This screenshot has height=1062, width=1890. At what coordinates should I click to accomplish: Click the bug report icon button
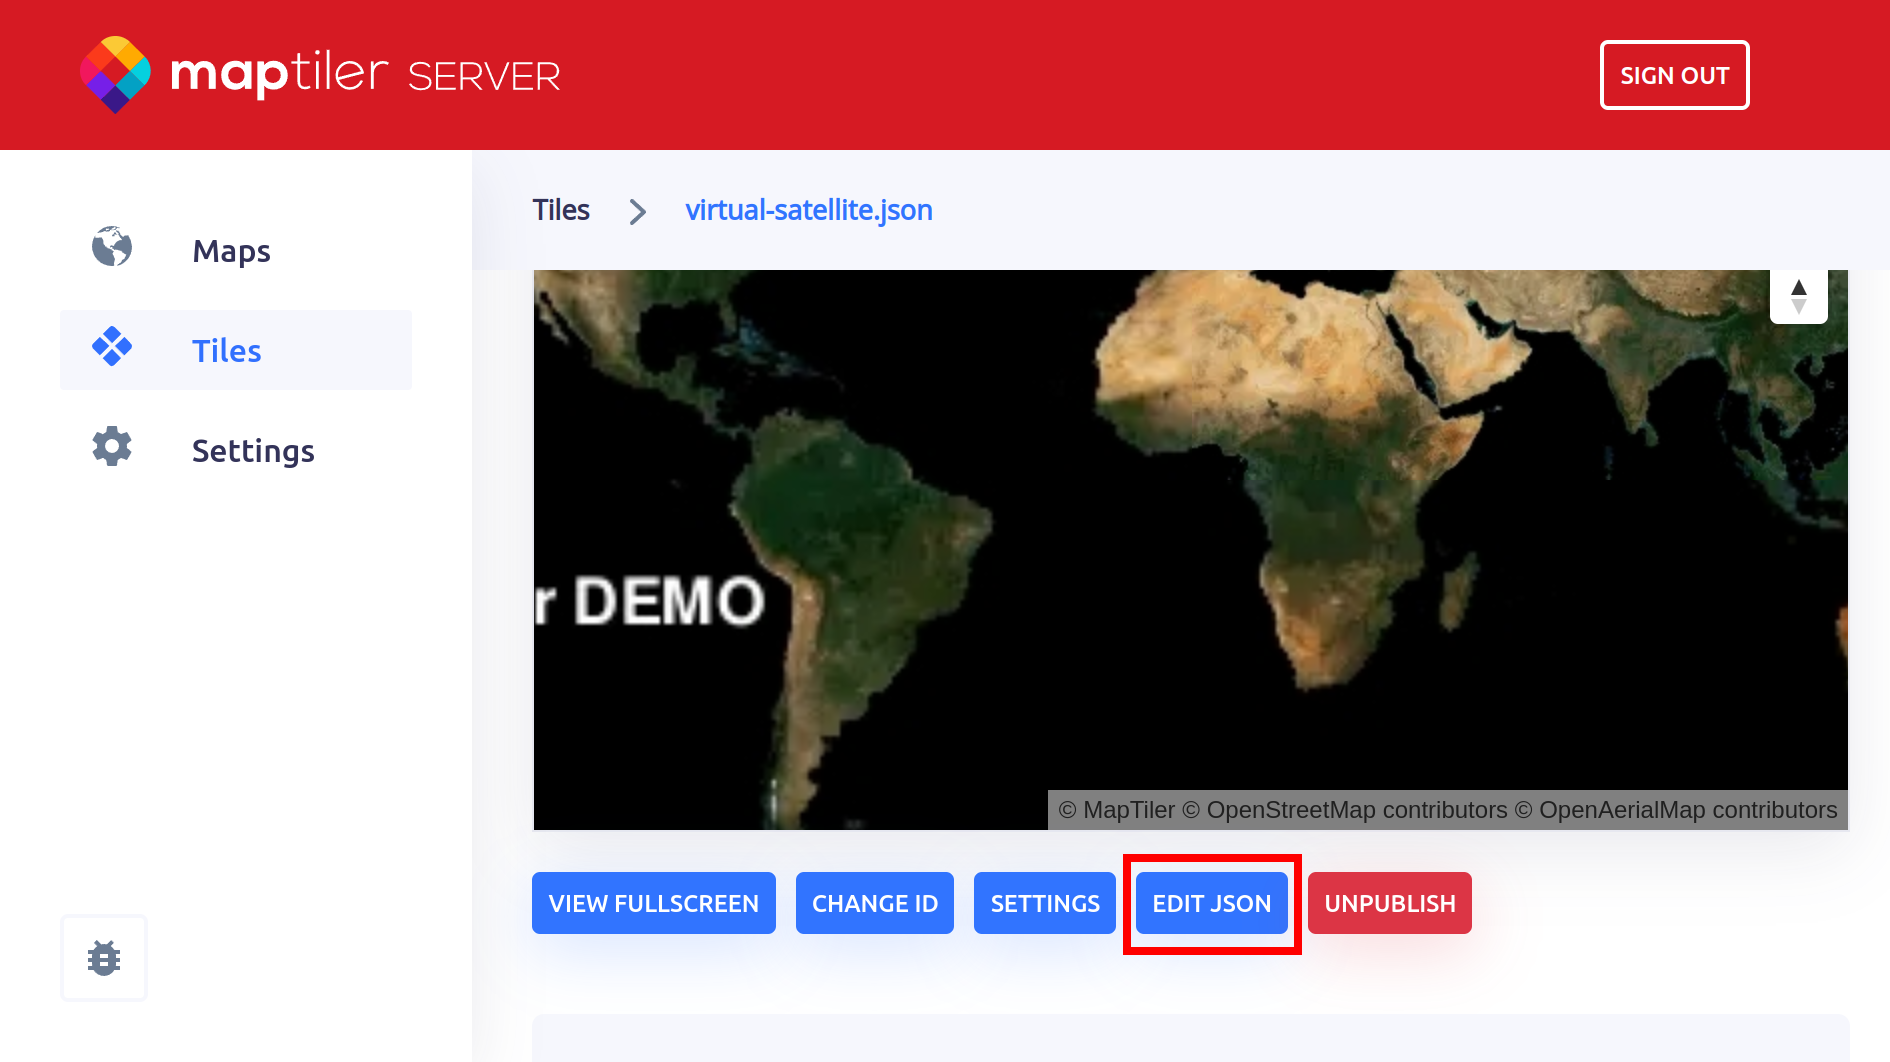[x=104, y=958]
